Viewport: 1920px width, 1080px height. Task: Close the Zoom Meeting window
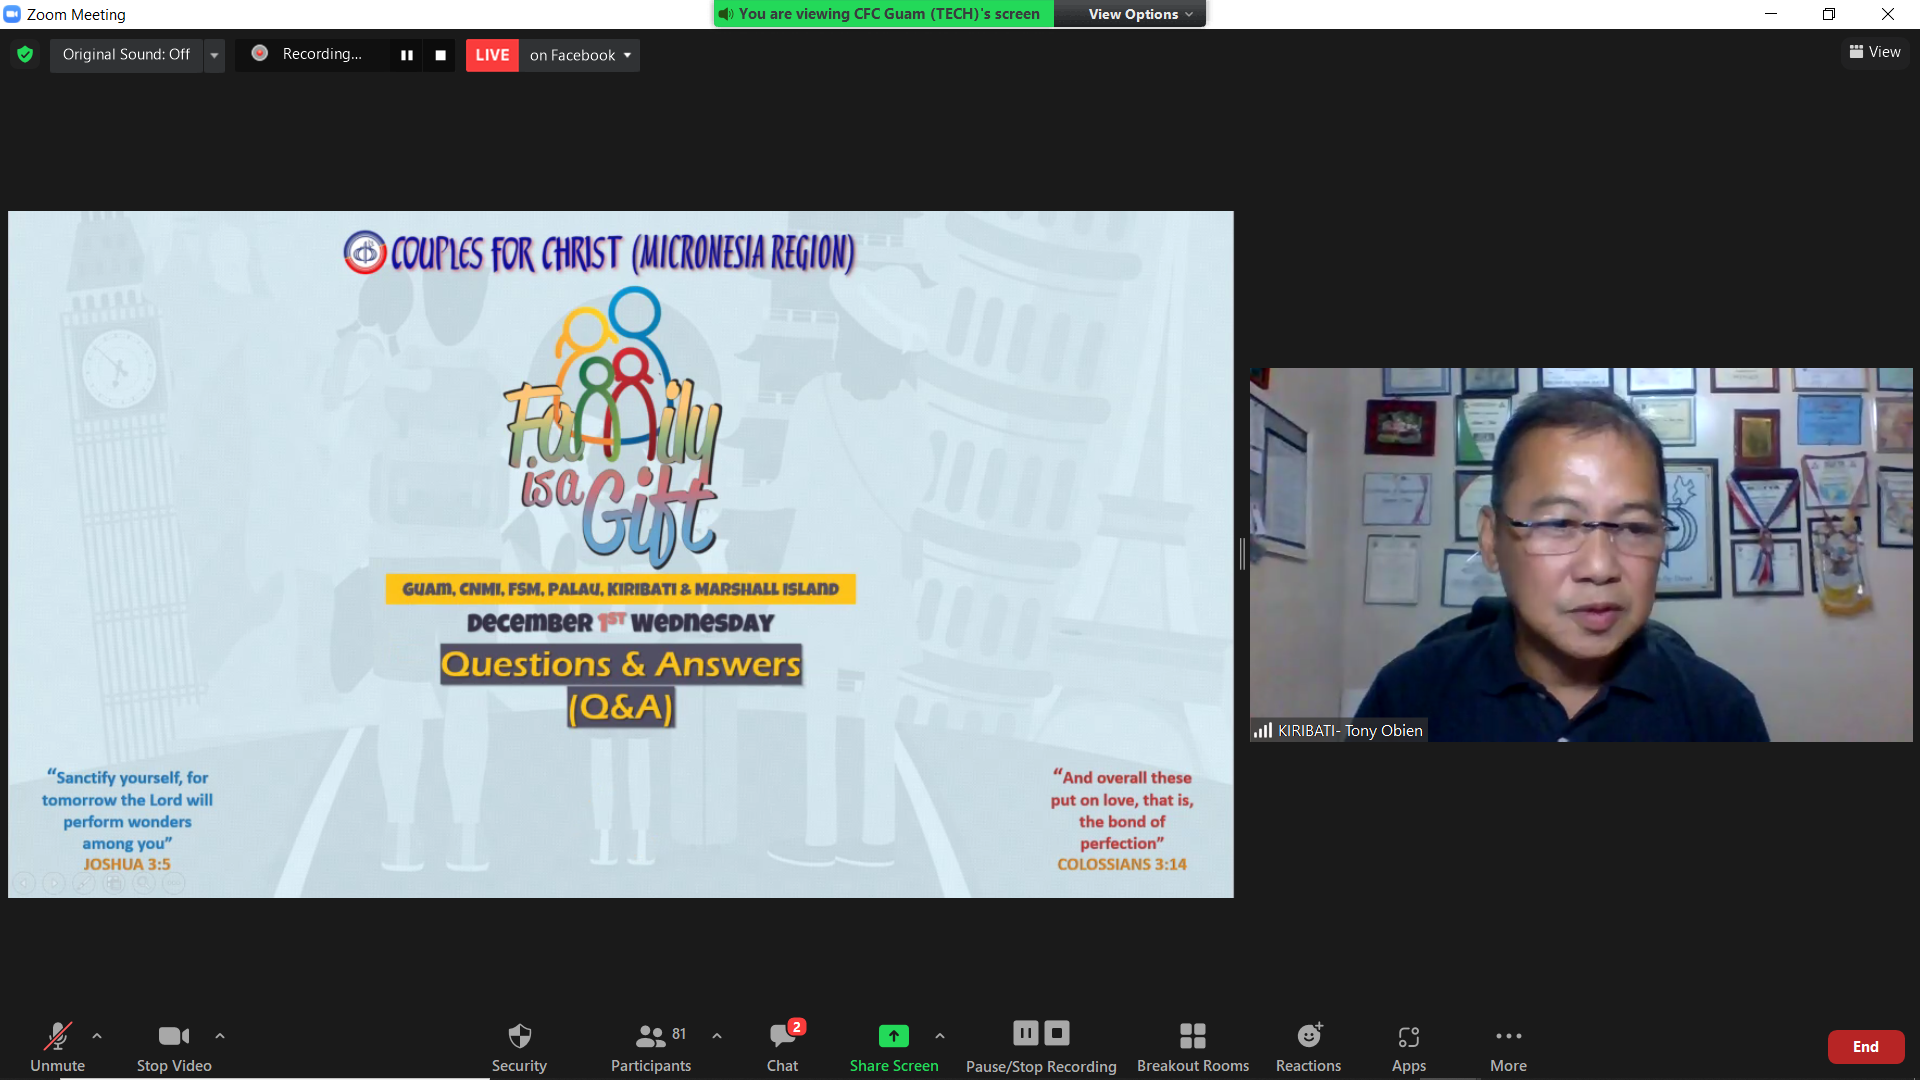pos(1888,14)
